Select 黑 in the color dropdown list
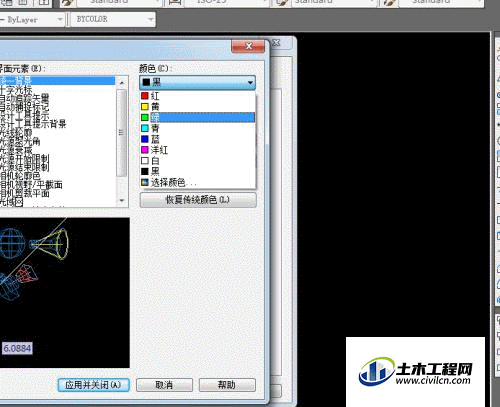 [197, 171]
